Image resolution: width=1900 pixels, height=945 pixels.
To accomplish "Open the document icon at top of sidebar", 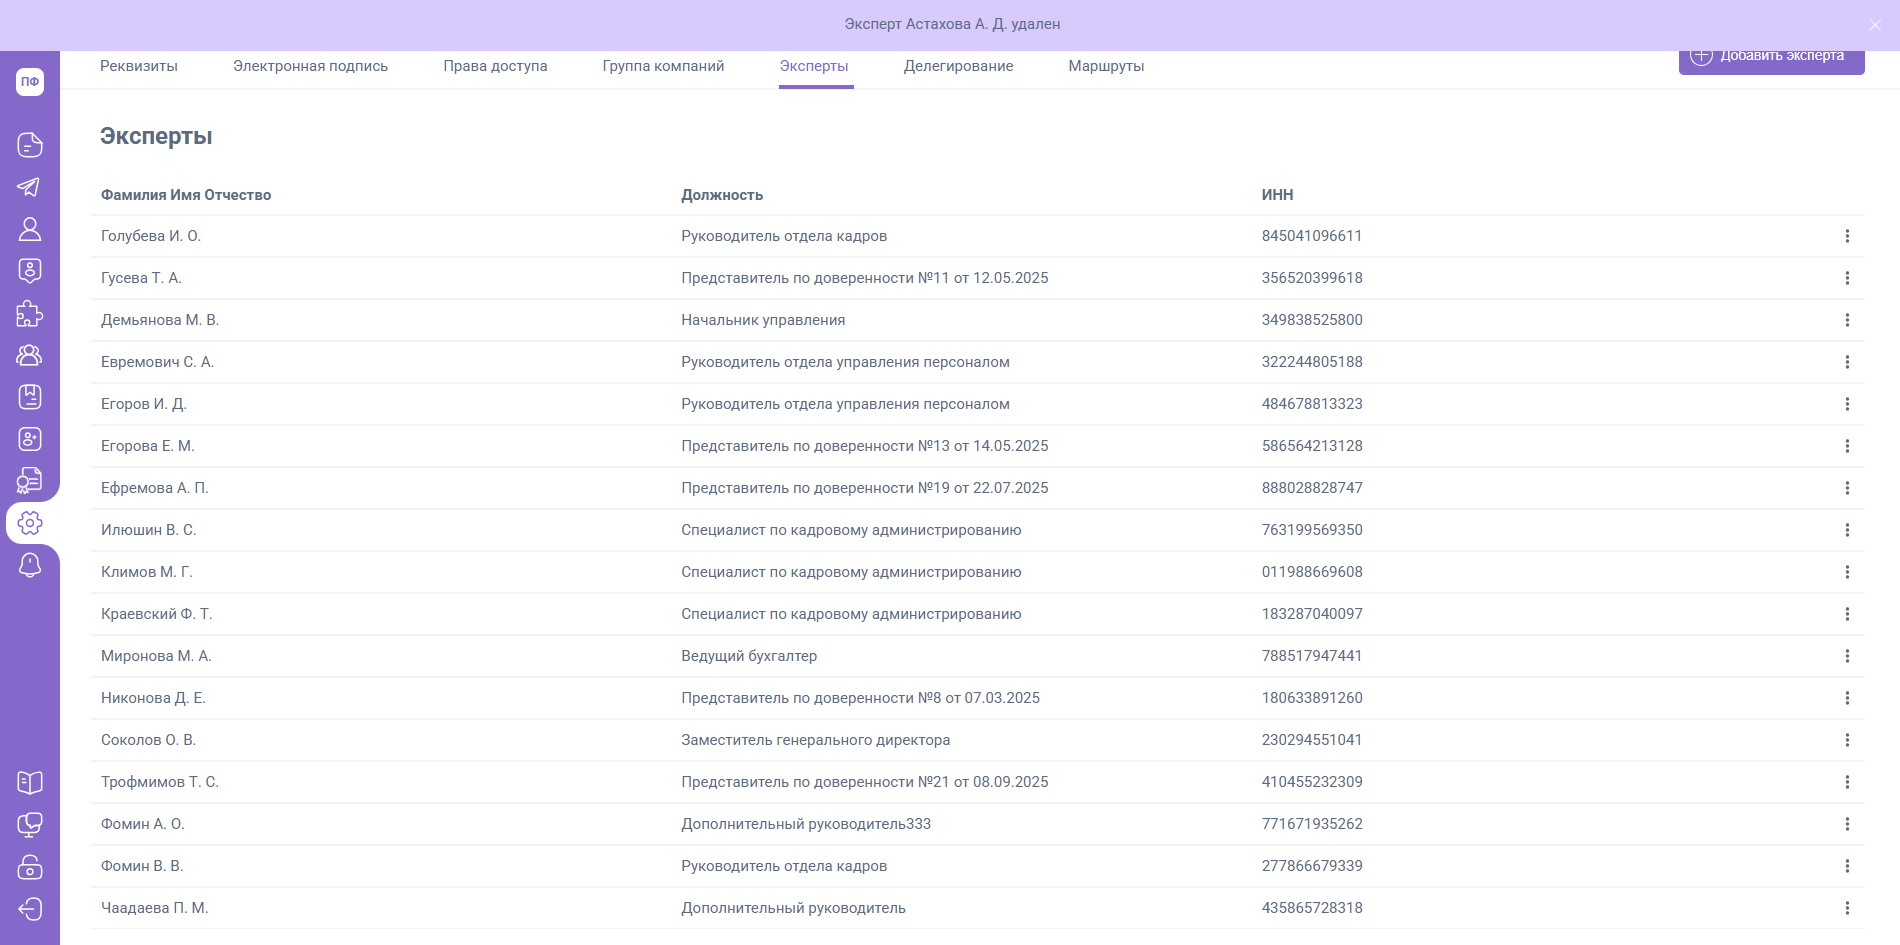I will click(x=29, y=145).
